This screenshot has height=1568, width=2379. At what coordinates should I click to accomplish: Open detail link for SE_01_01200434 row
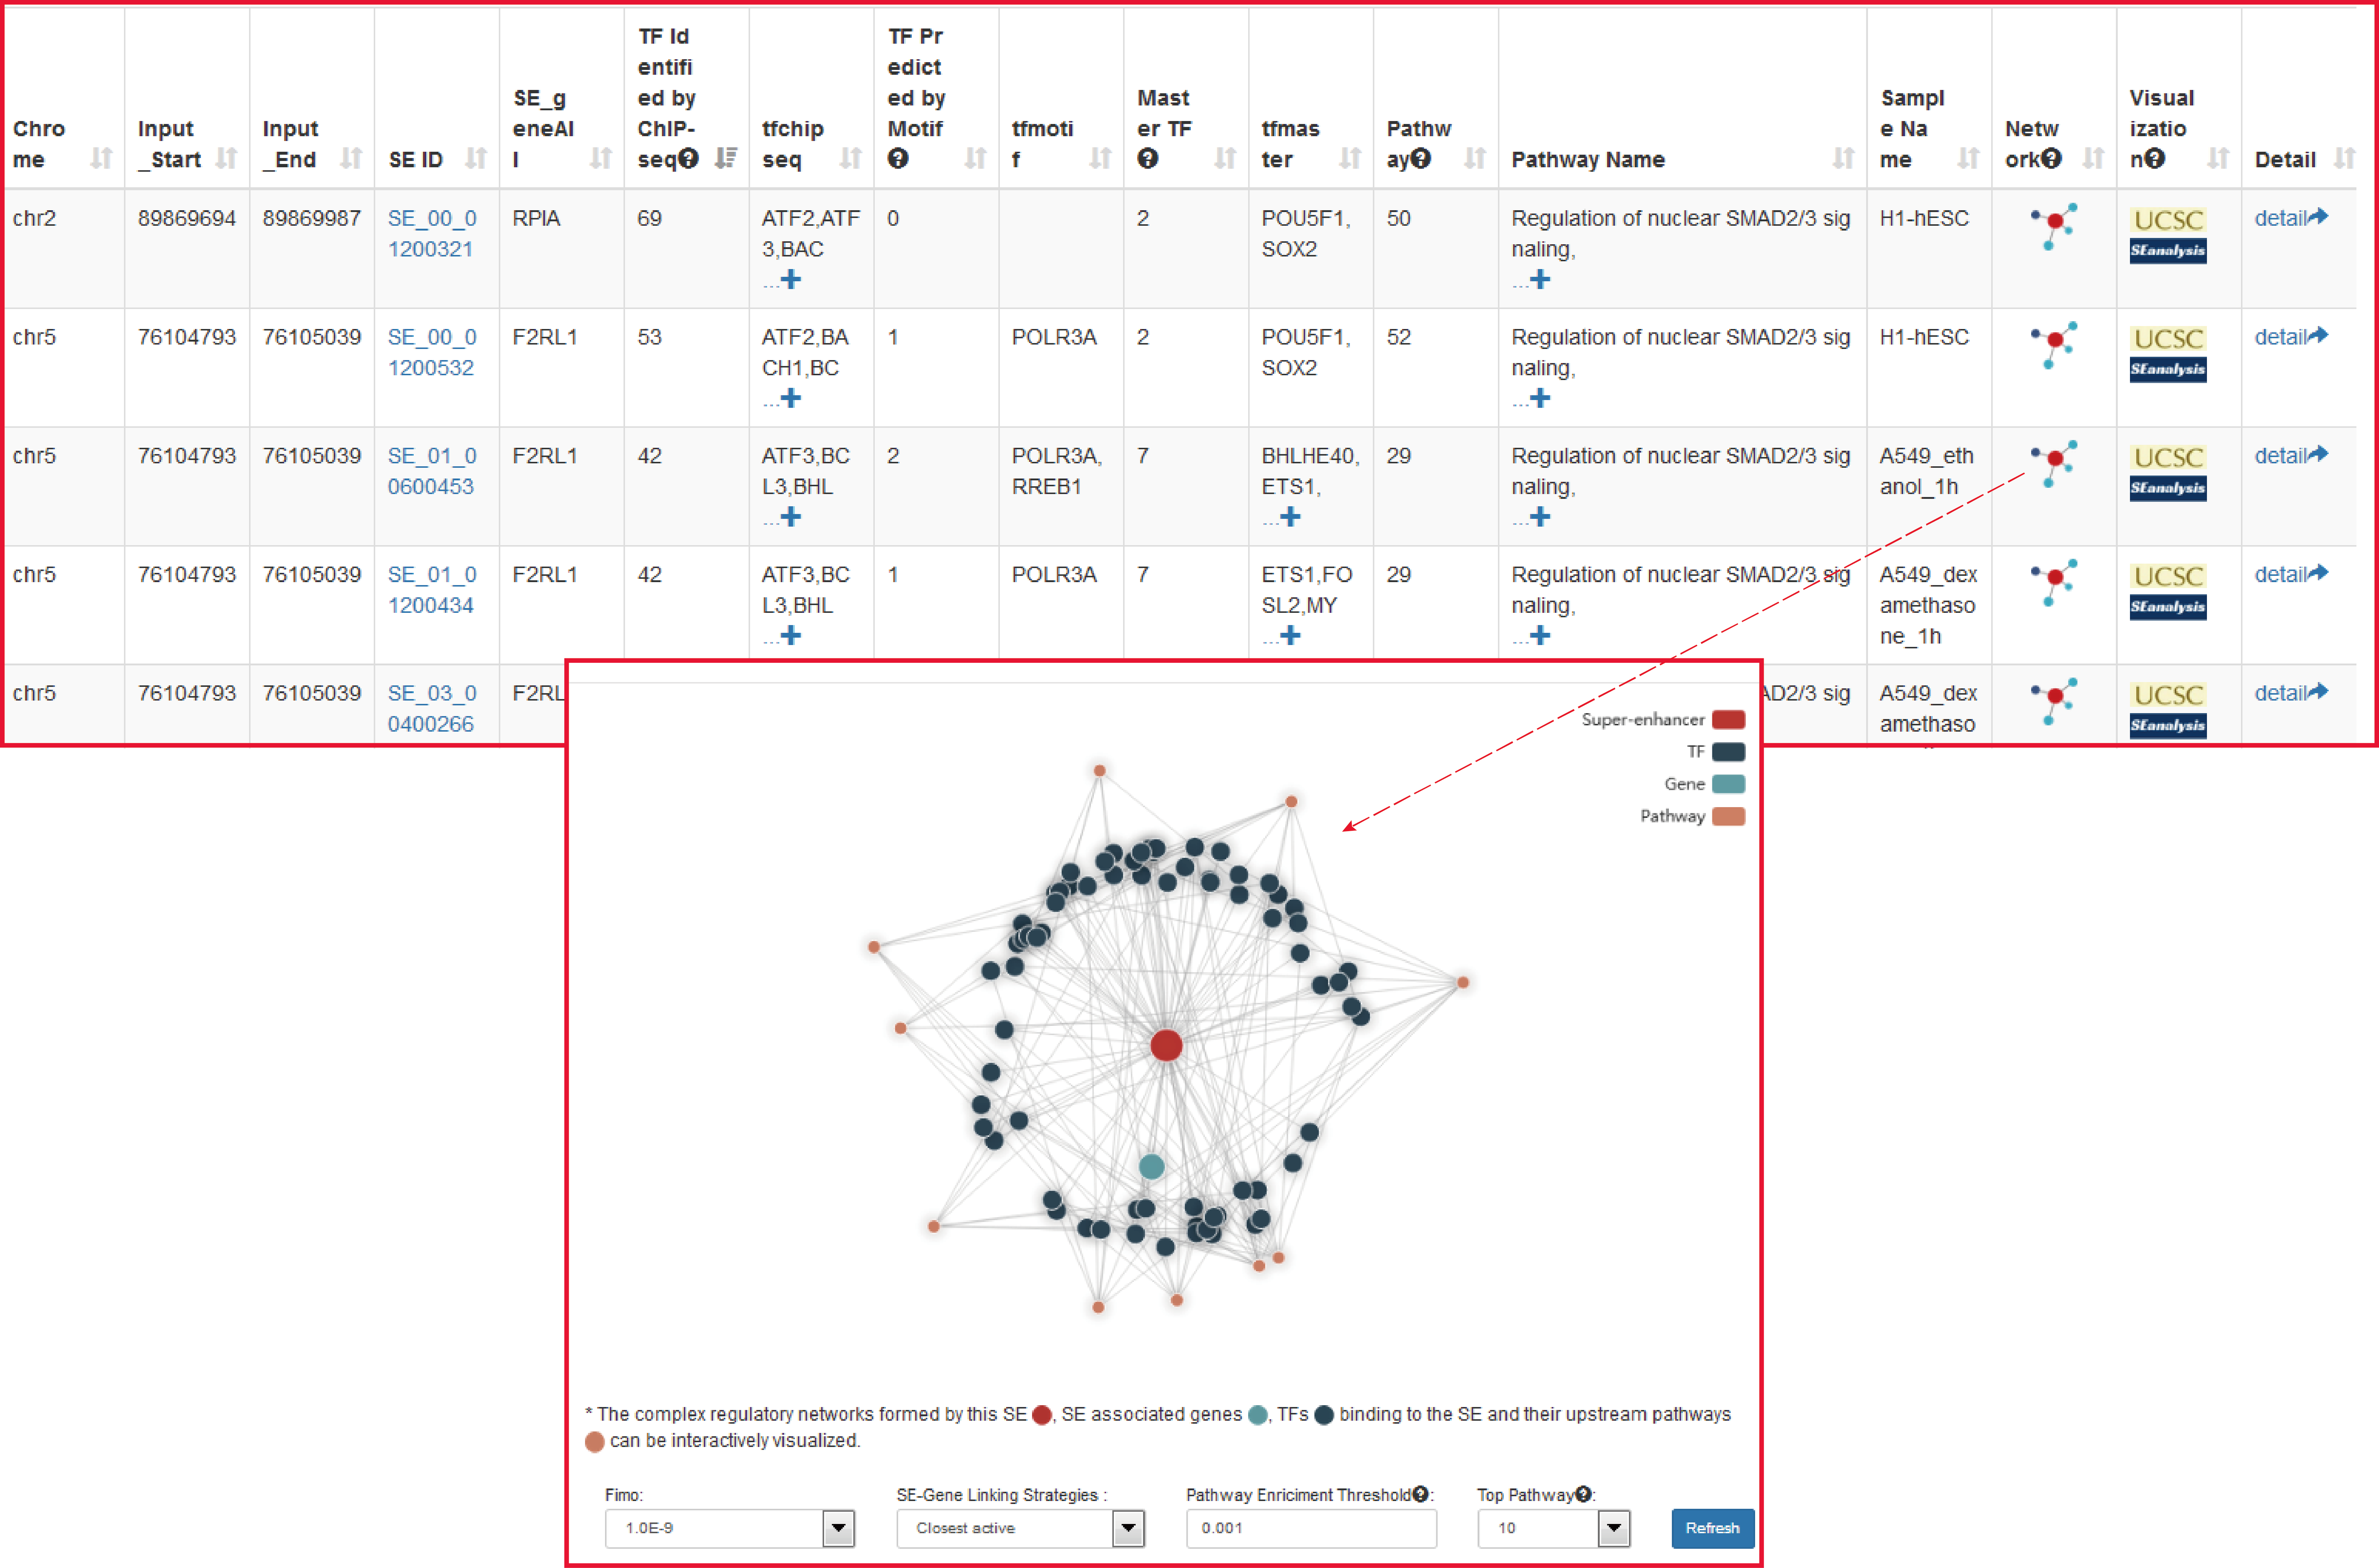coord(2291,574)
